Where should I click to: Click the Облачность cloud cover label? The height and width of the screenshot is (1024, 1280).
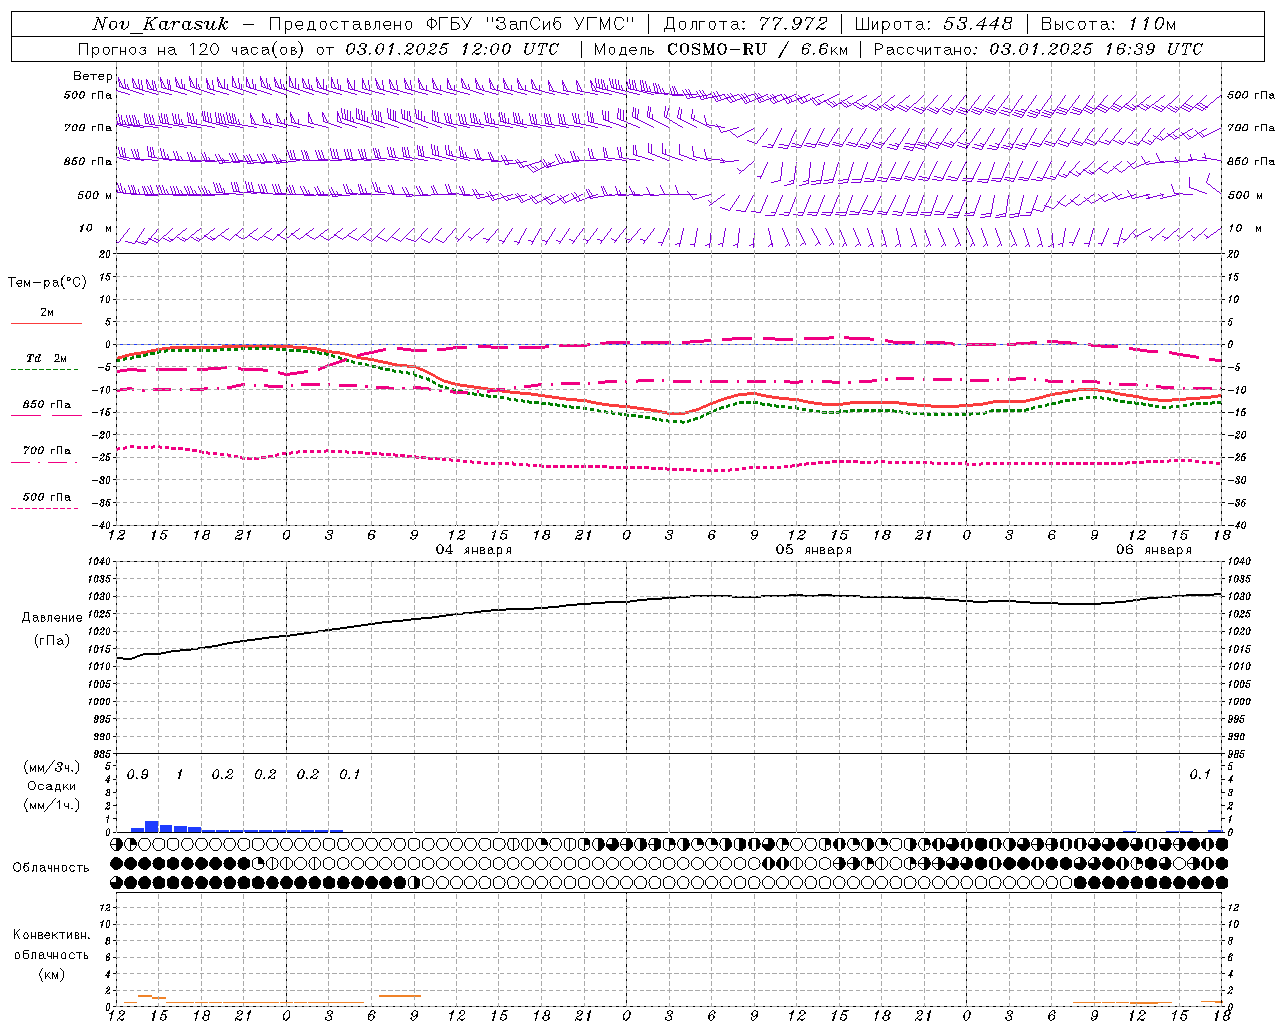tap(51, 868)
